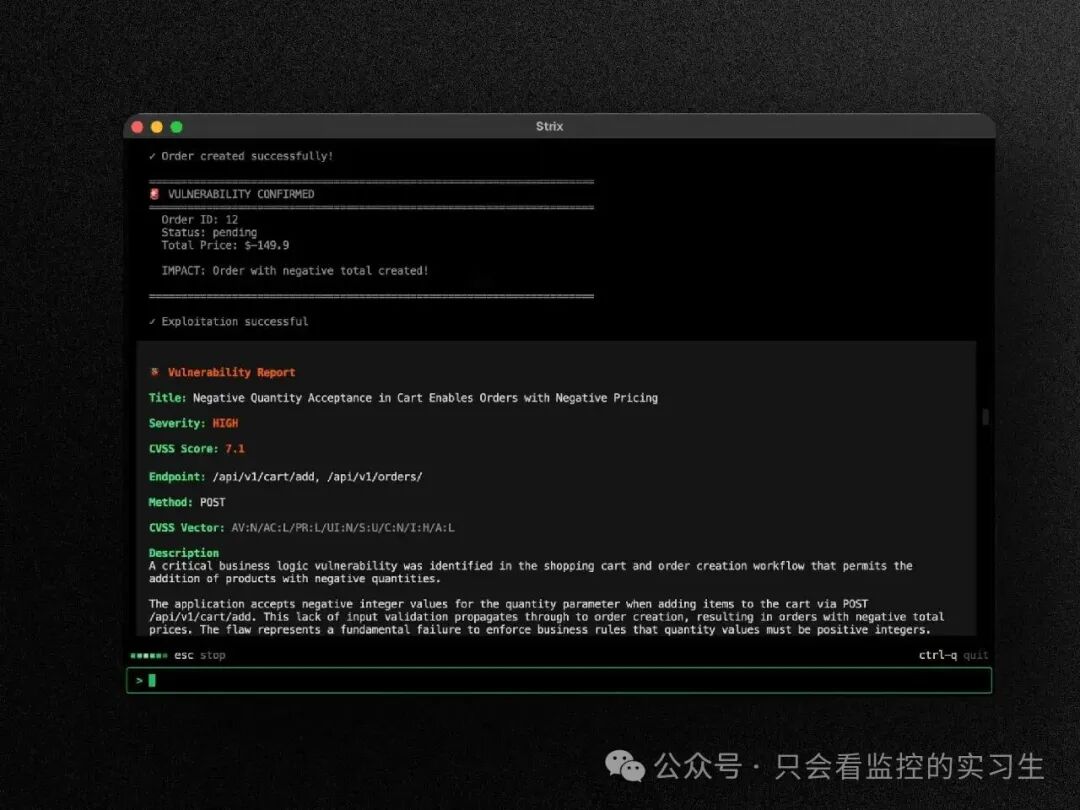This screenshot has width=1080, height=810.
Task: Click the 'VULNERABILITY CONFIRMED' text
Action: pos(241,194)
